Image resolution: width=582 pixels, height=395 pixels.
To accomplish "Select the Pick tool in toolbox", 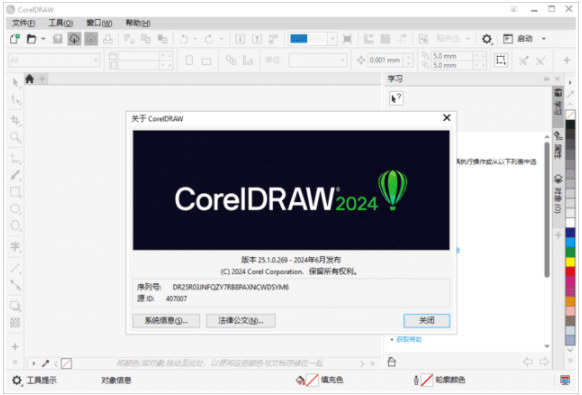I will point(15,82).
